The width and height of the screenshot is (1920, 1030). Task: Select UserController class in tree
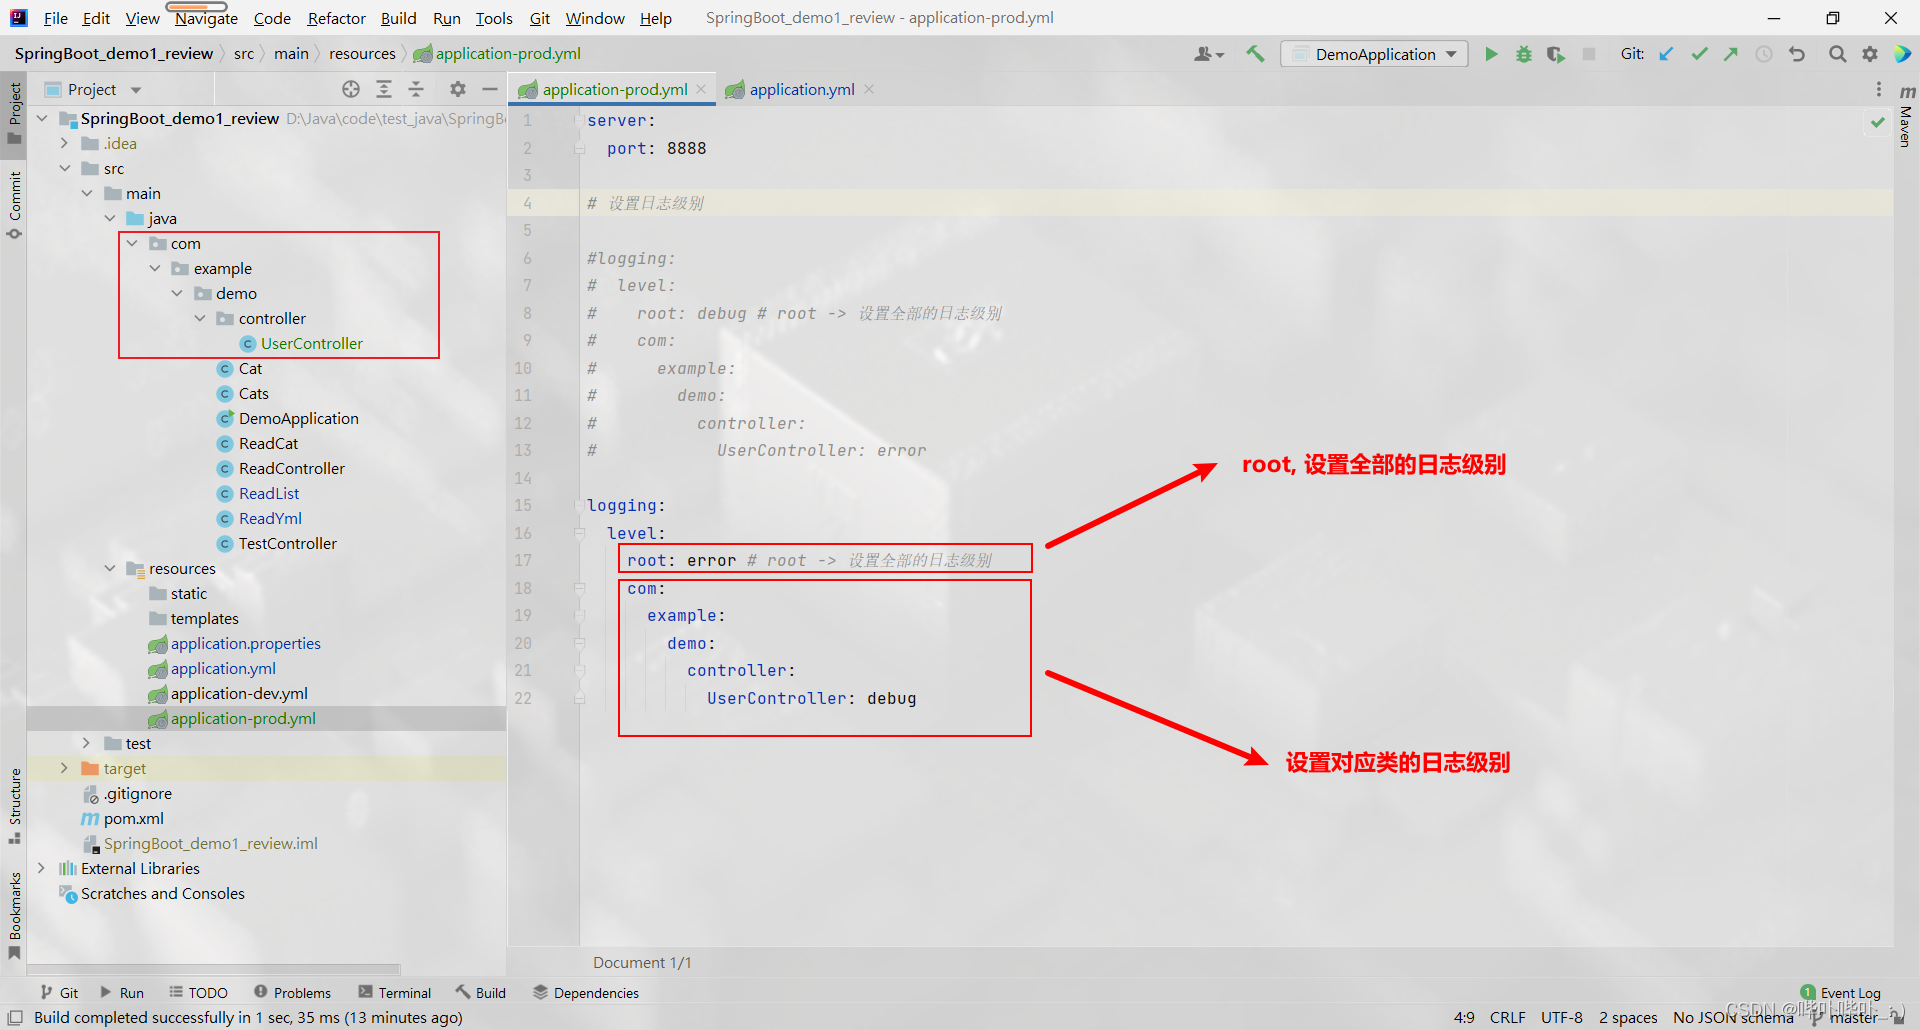311,344
